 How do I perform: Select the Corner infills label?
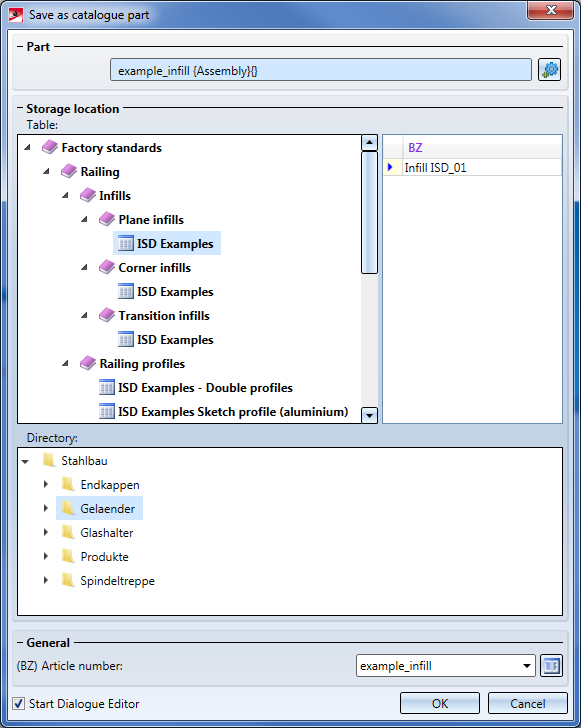pos(155,267)
